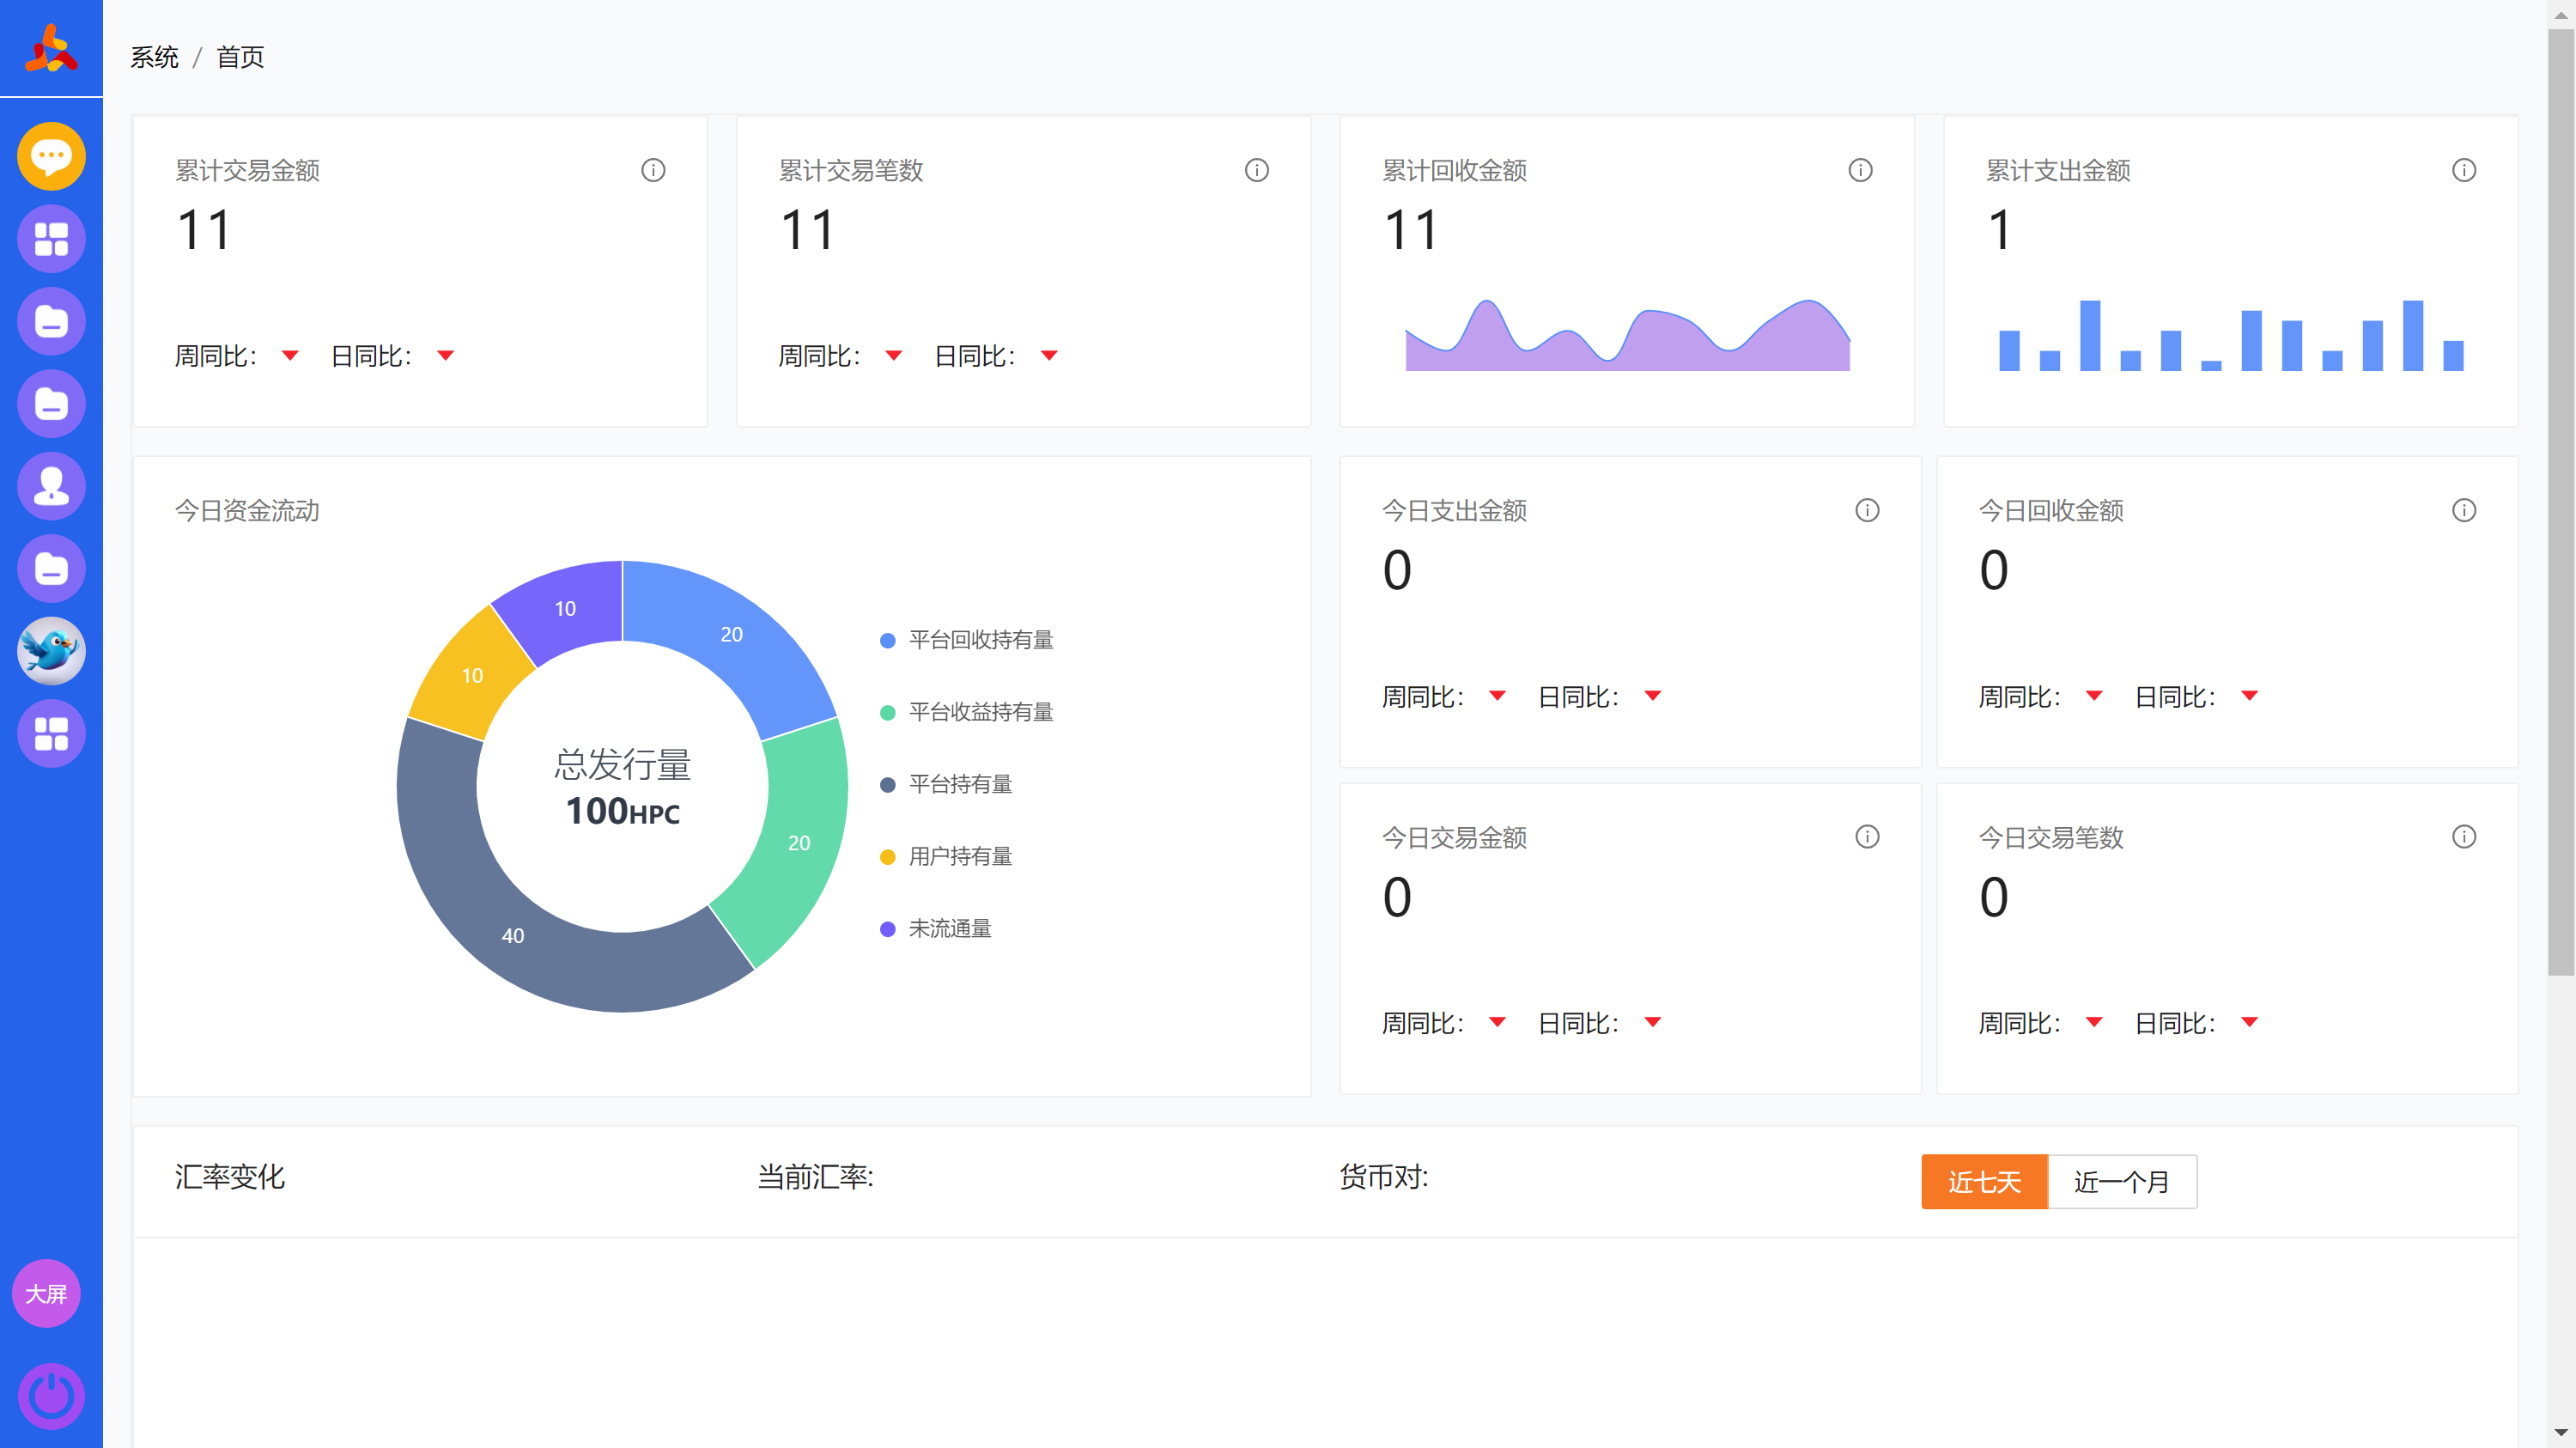The width and height of the screenshot is (2576, 1448).
Task: Open the orange chat message icon
Action: tap(51, 156)
